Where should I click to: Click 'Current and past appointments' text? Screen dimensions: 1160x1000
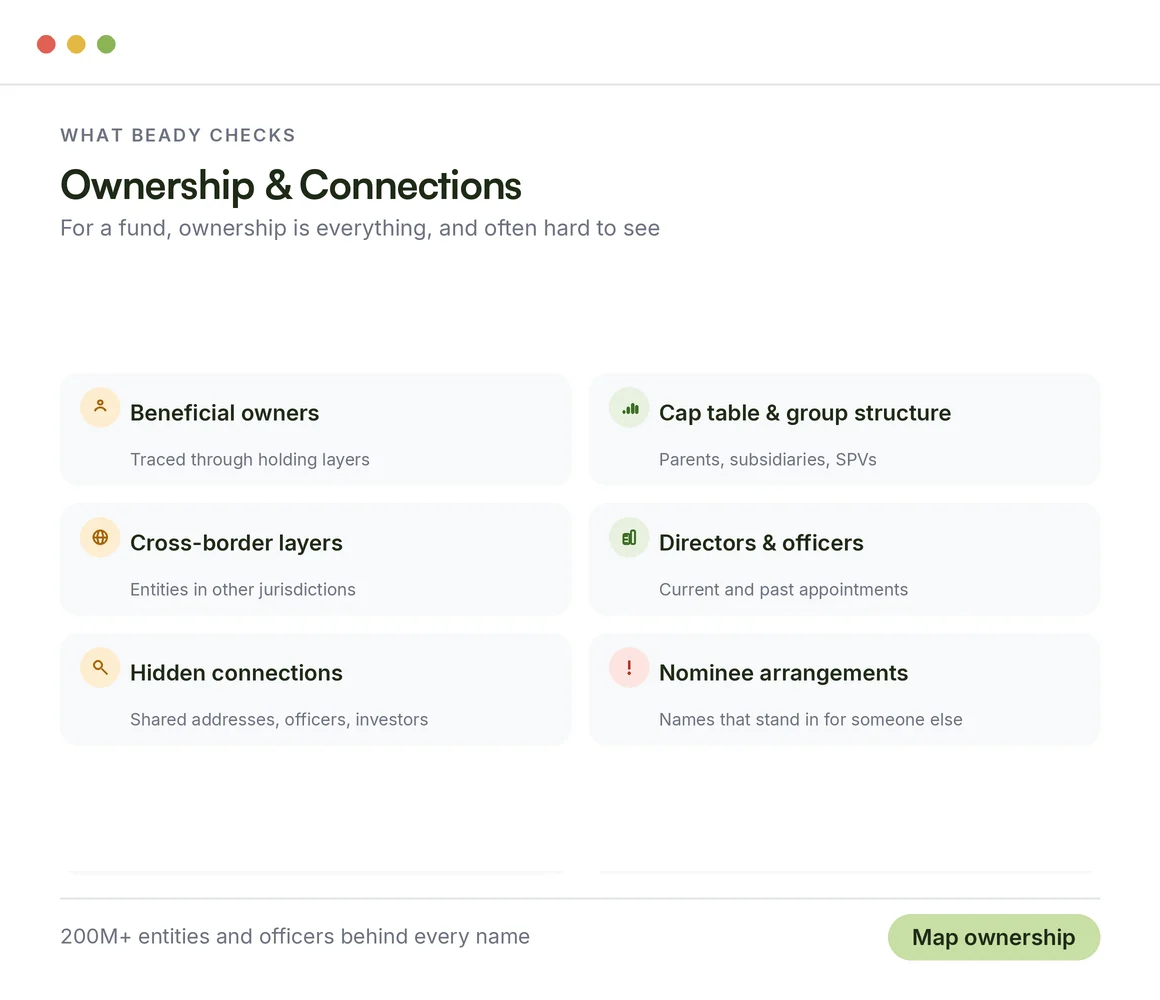point(783,589)
